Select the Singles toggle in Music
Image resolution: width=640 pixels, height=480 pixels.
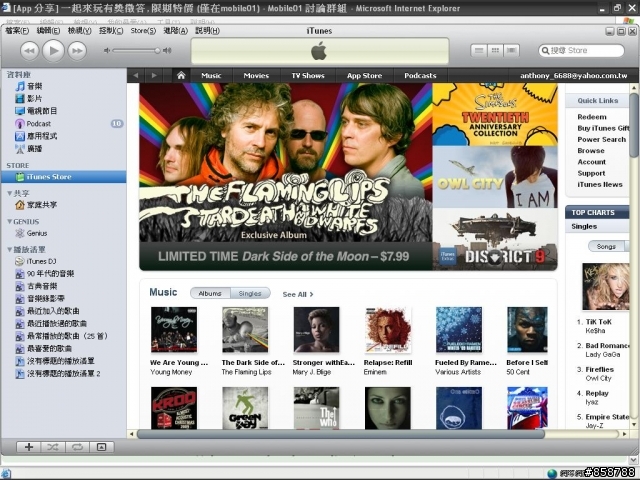(250, 293)
